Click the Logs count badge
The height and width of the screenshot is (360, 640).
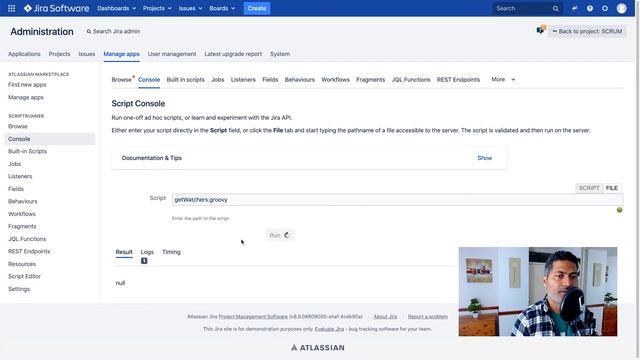coord(144,261)
